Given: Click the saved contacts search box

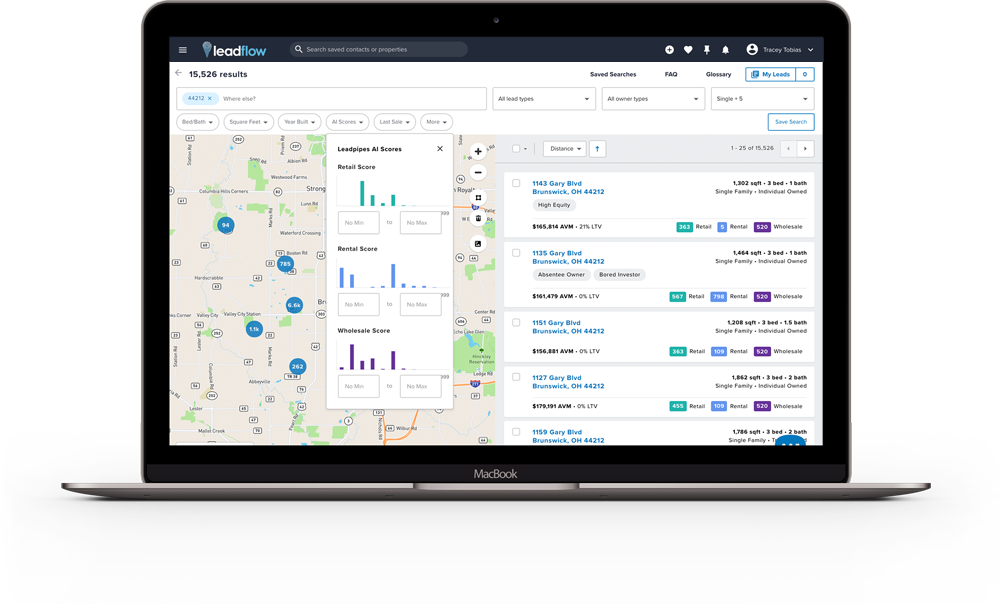Looking at the screenshot, I should 379,49.
